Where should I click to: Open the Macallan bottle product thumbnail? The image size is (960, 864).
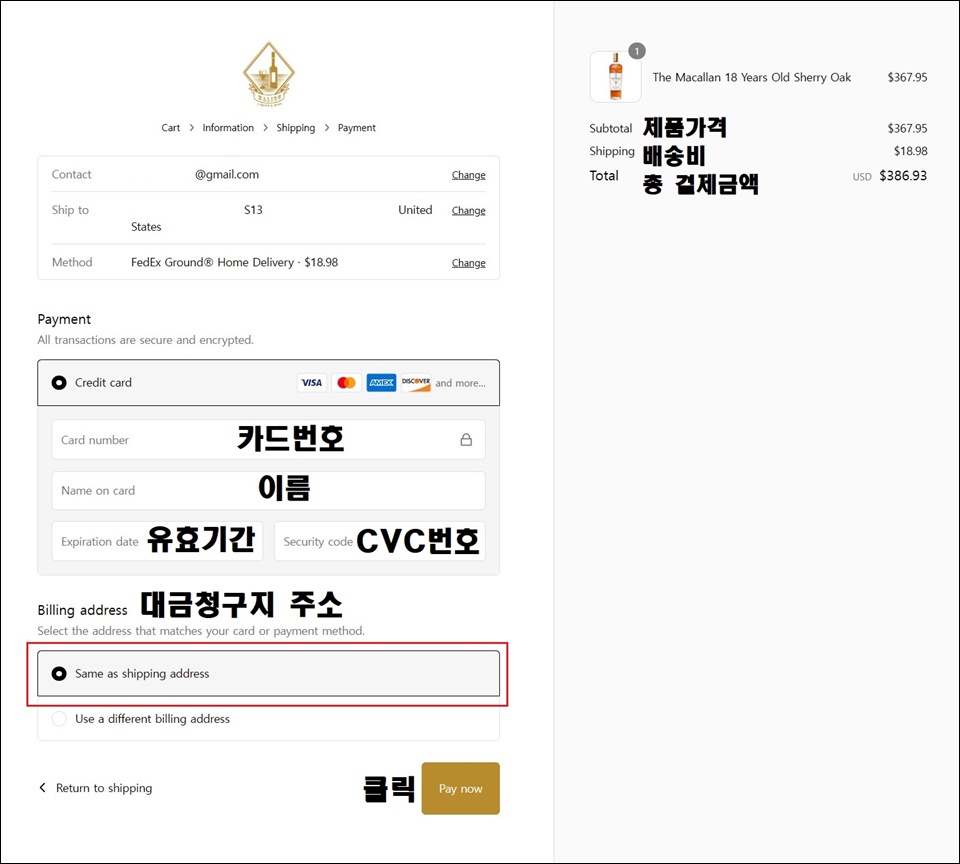(615, 77)
